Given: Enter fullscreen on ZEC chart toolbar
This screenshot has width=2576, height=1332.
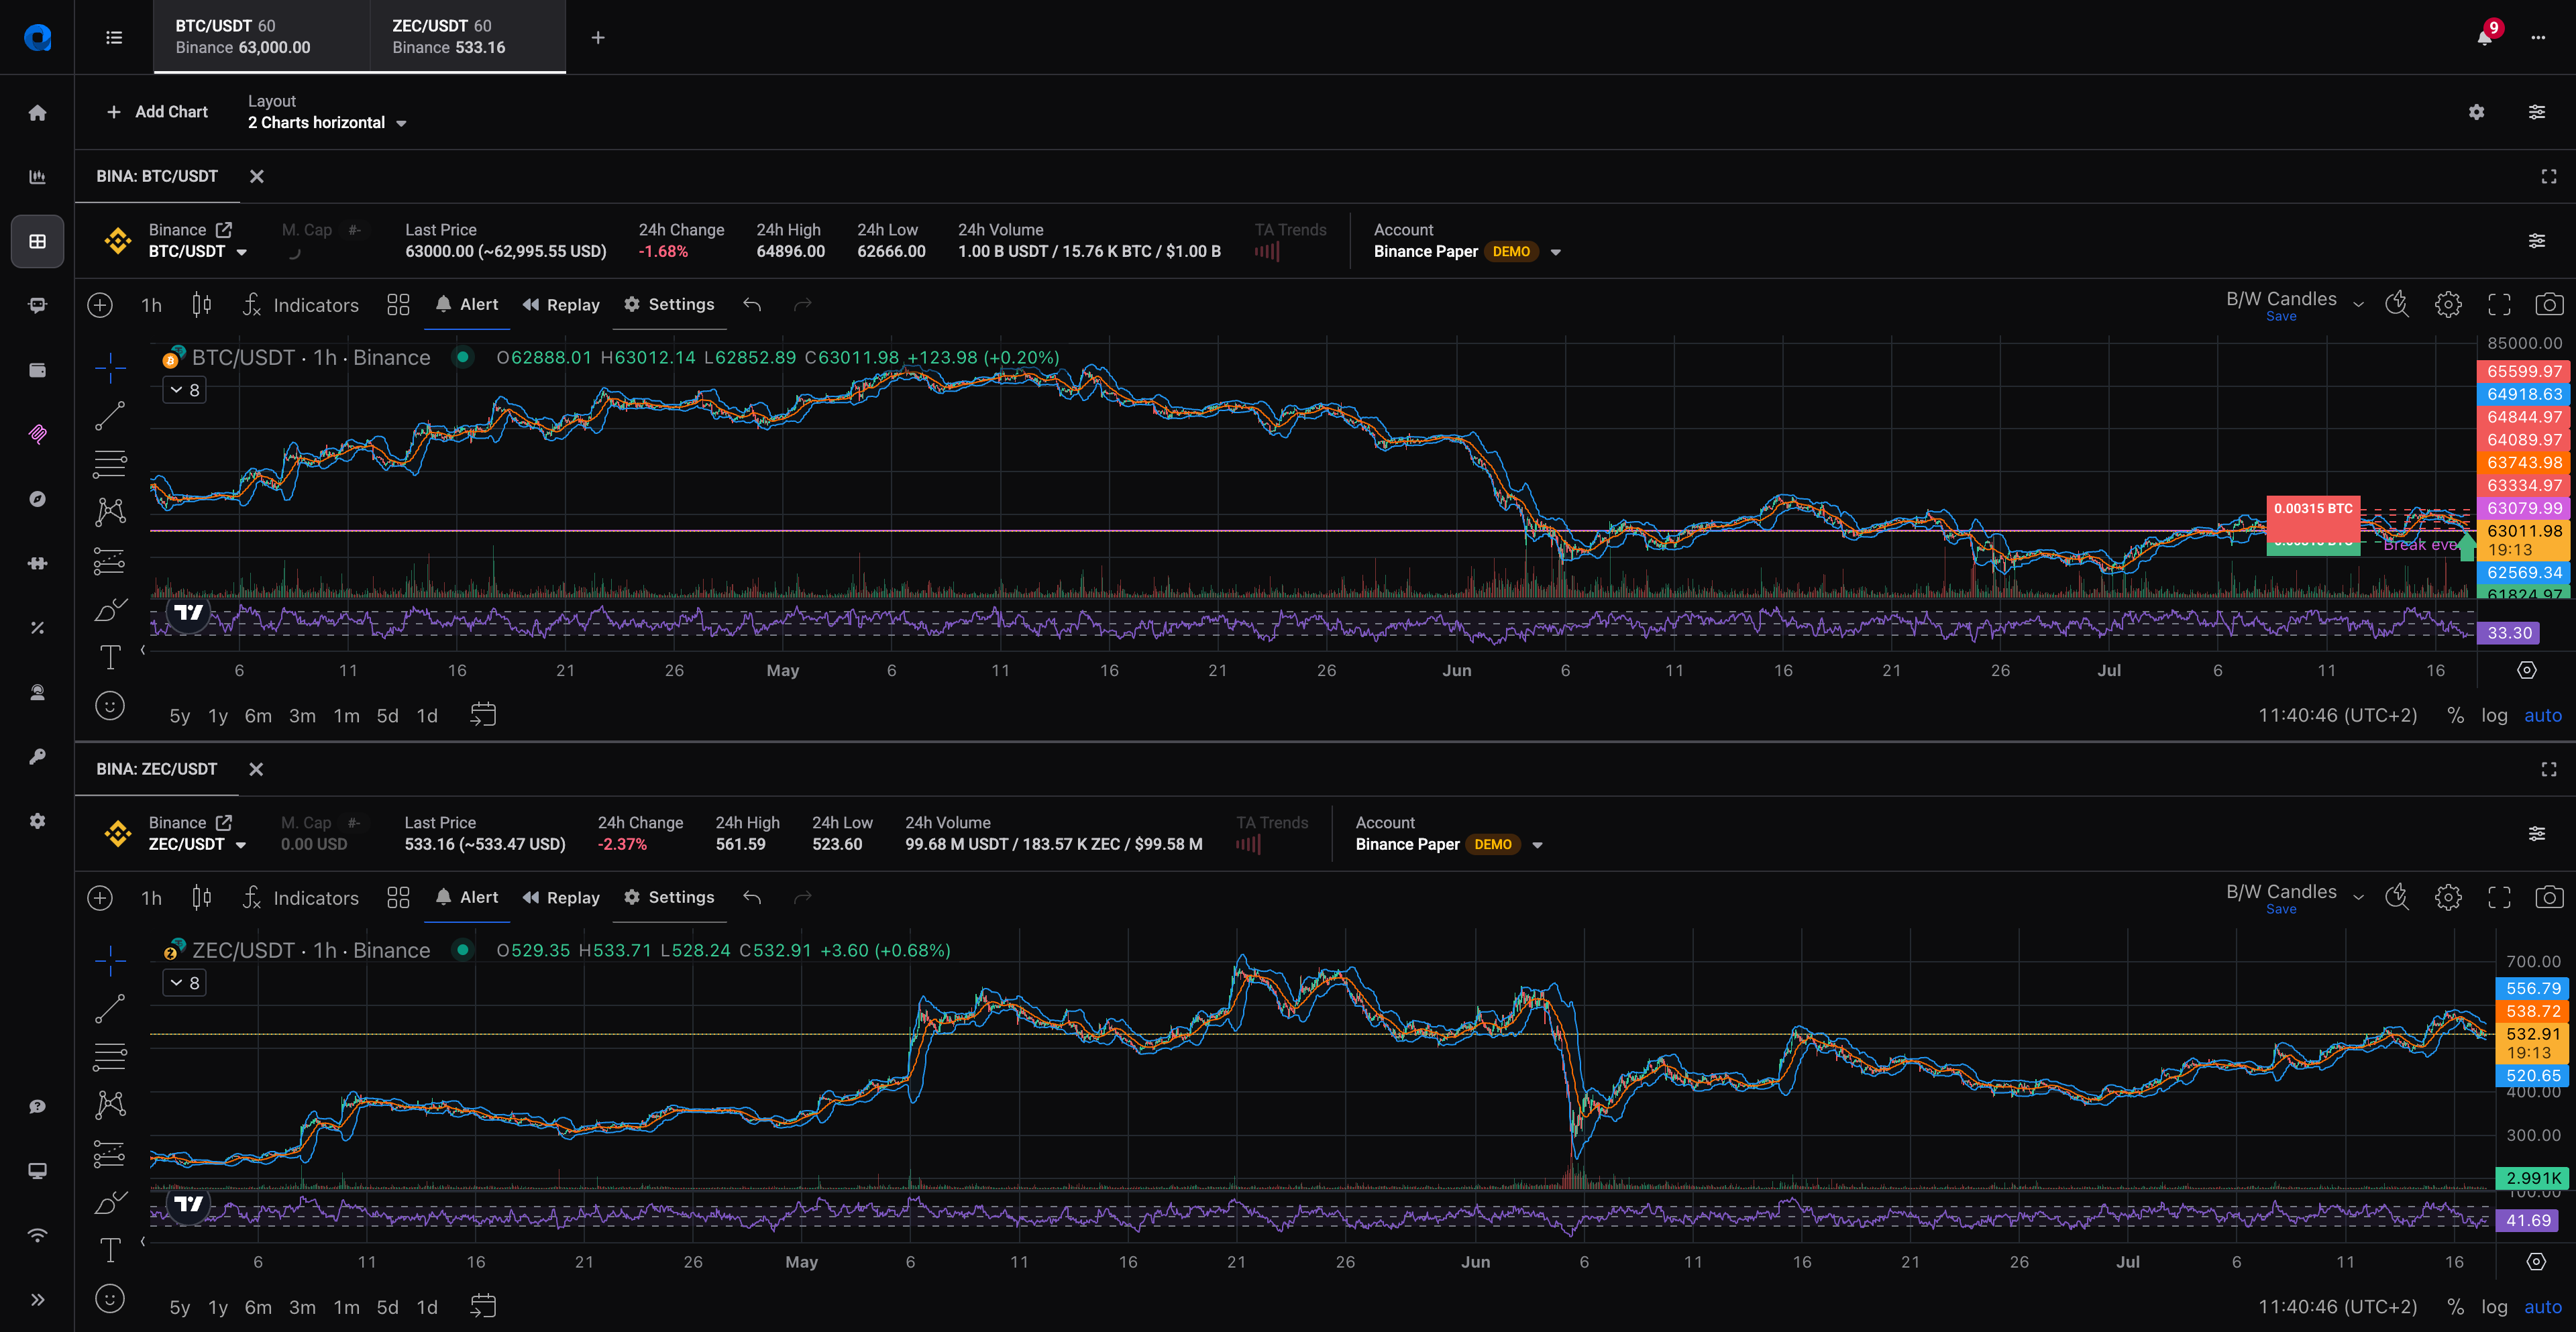Looking at the screenshot, I should coord(2499,898).
